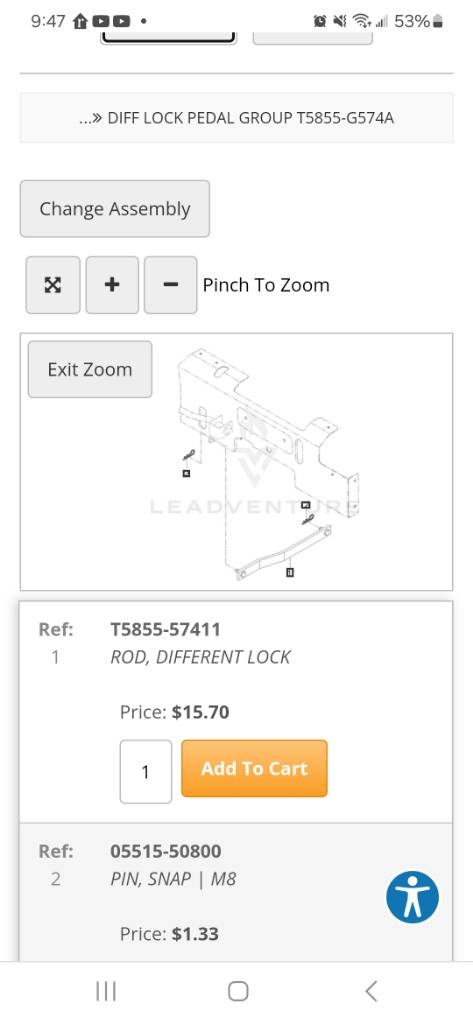Tap the Android home button
Viewport: 473px width, 1024px height.
pyautogui.click(x=238, y=991)
